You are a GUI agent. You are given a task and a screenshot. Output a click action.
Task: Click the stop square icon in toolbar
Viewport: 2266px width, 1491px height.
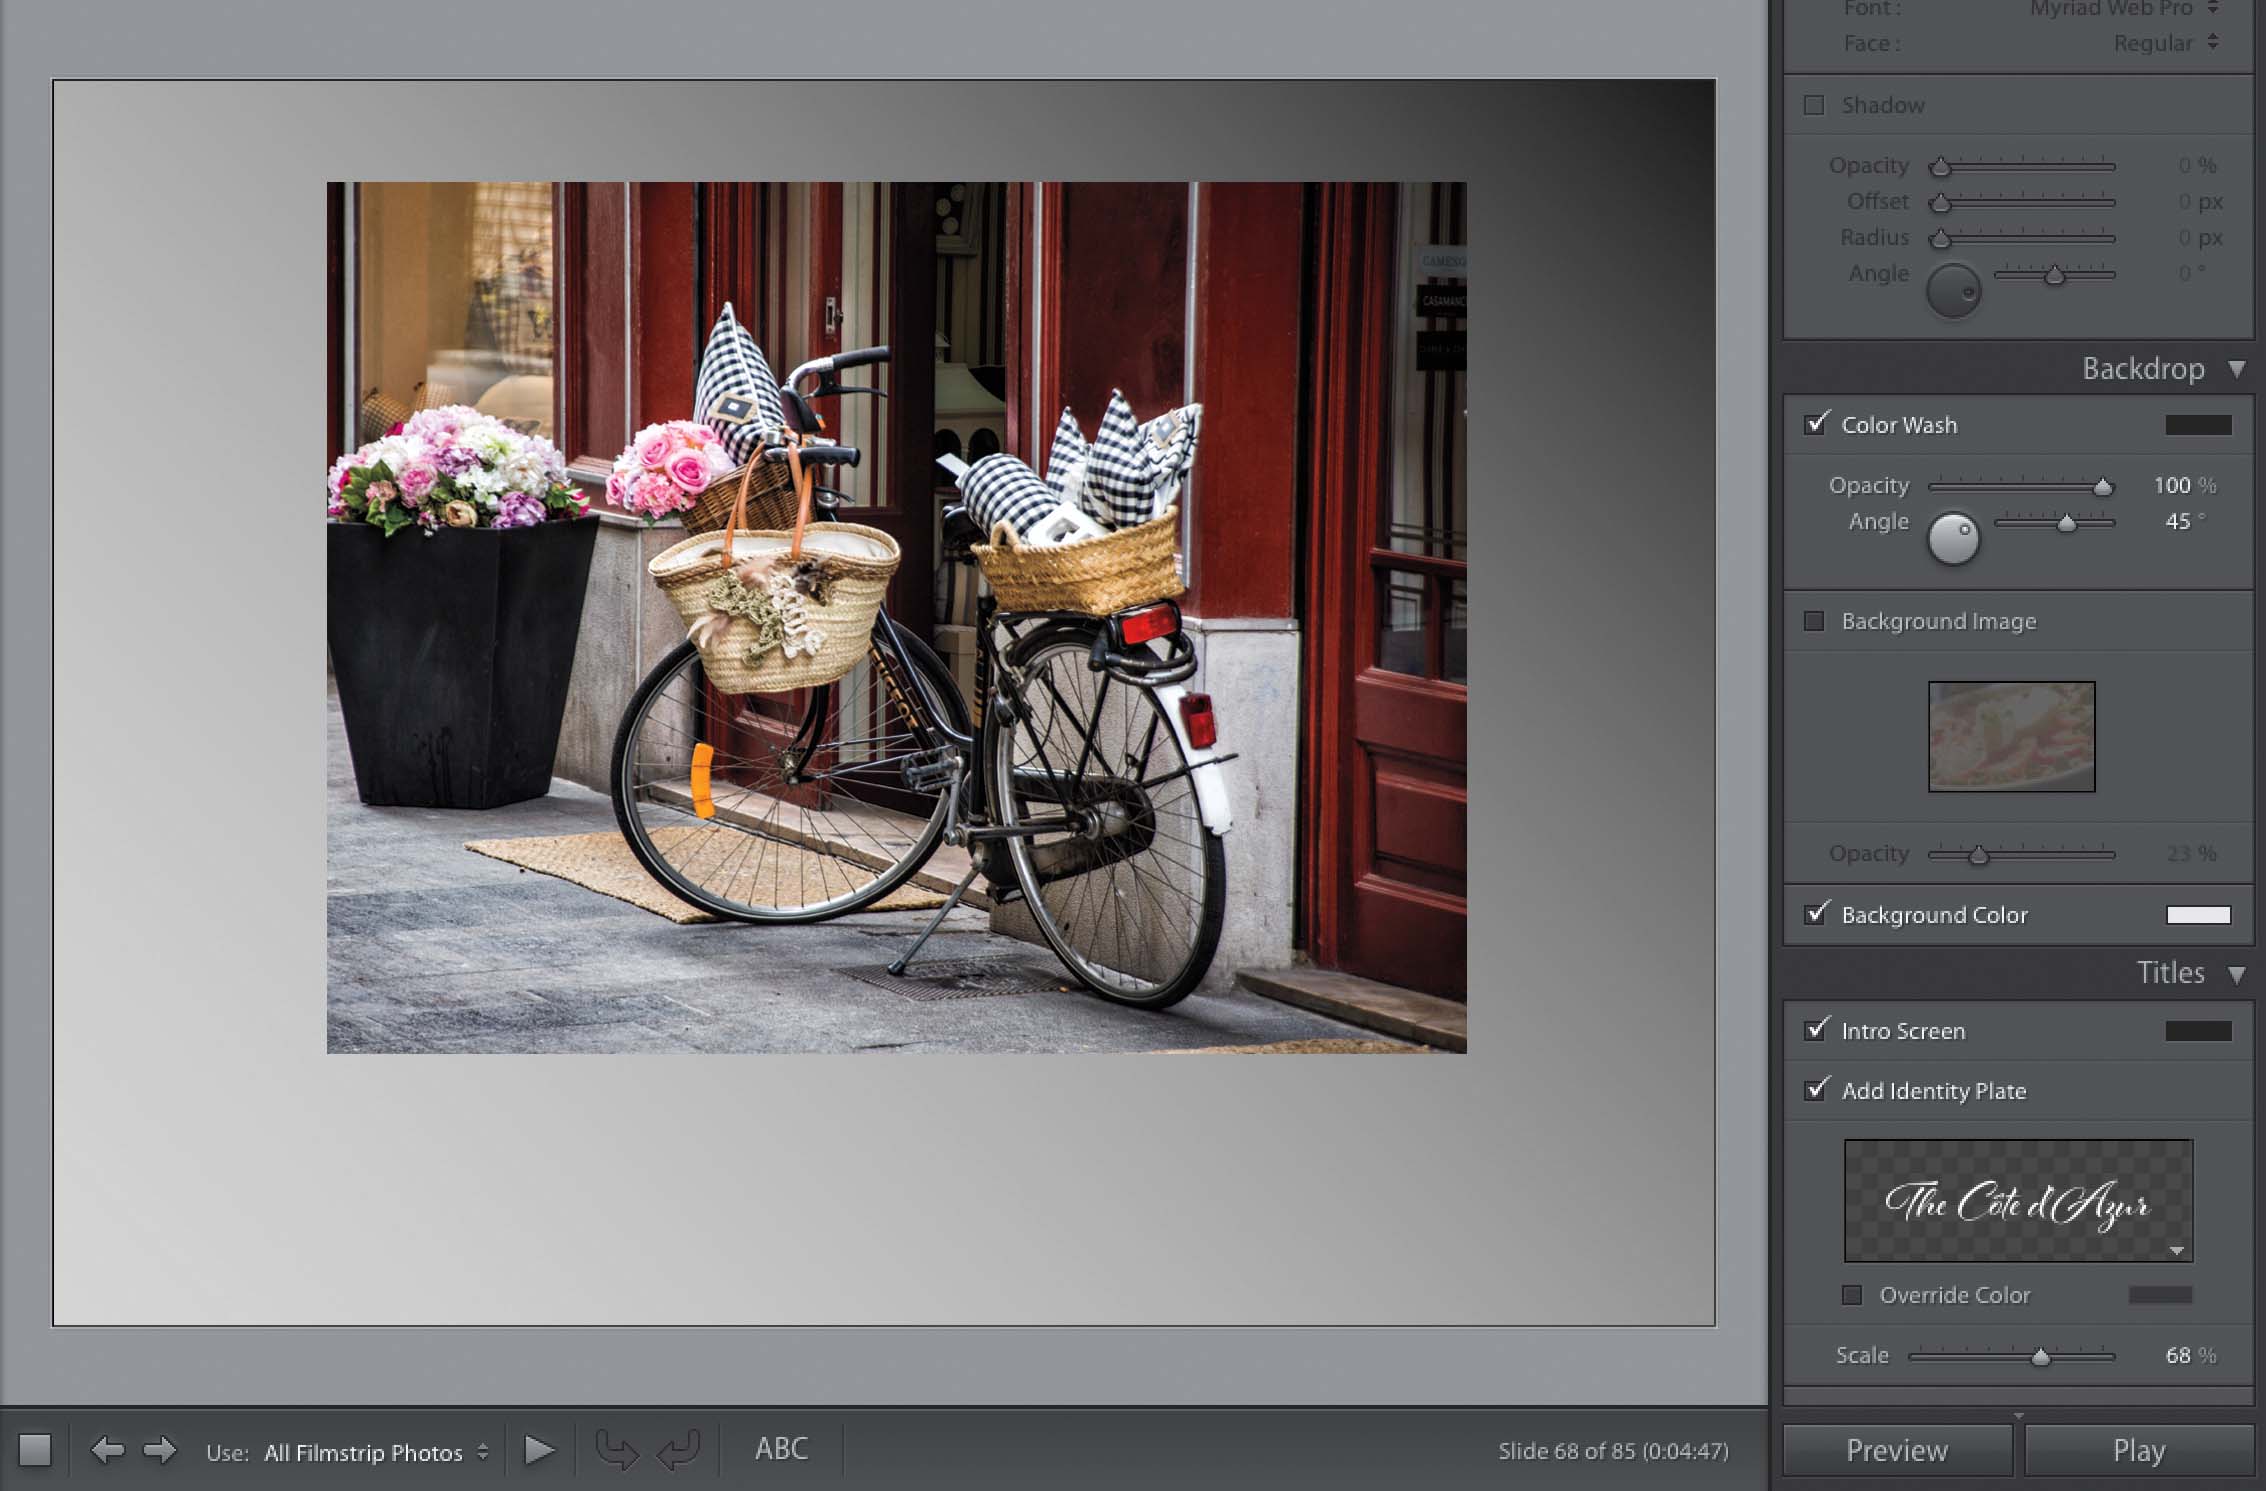pos(35,1449)
